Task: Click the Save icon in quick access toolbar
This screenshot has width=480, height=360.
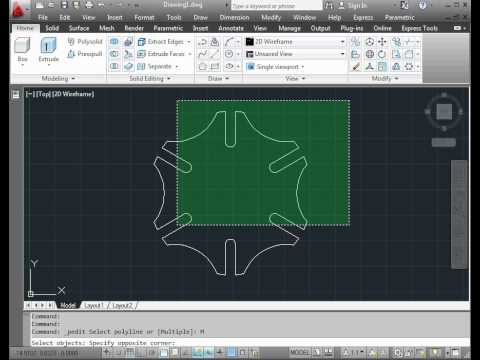Action: point(64,5)
